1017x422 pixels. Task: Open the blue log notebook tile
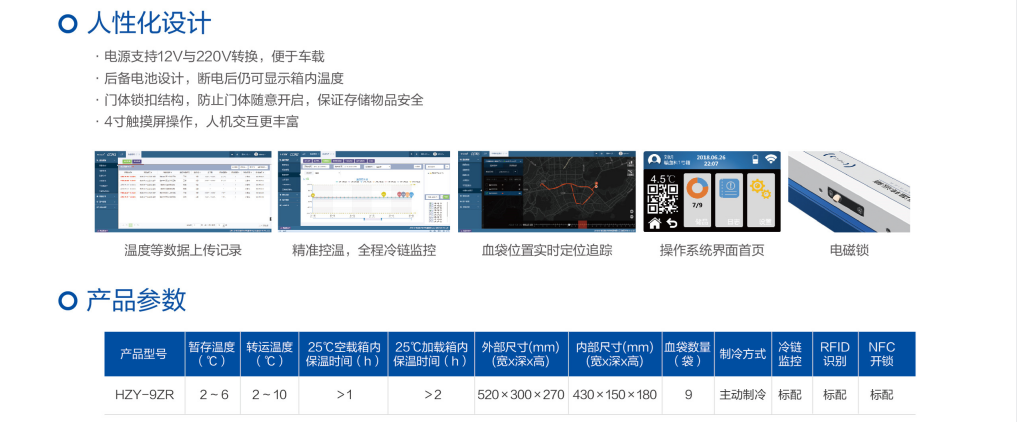pyautogui.click(x=729, y=200)
